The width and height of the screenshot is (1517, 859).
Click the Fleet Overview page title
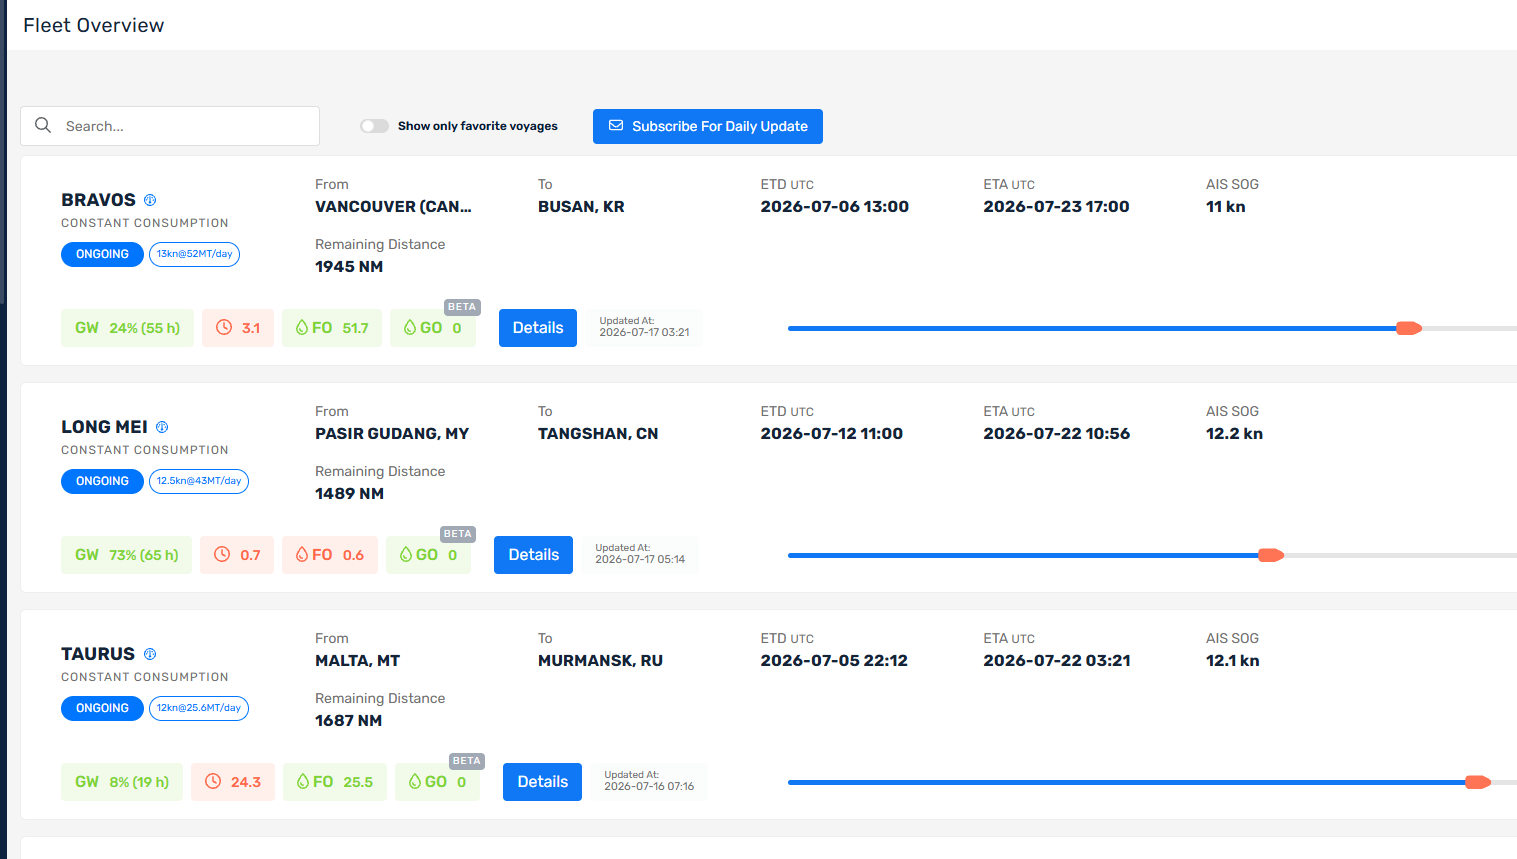click(x=94, y=25)
